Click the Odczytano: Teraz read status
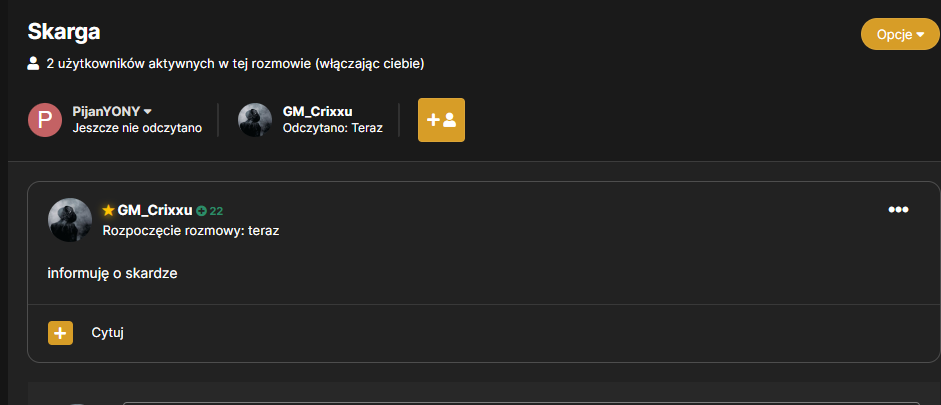The height and width of the screenshot is (405, 941). pos(332,128)
